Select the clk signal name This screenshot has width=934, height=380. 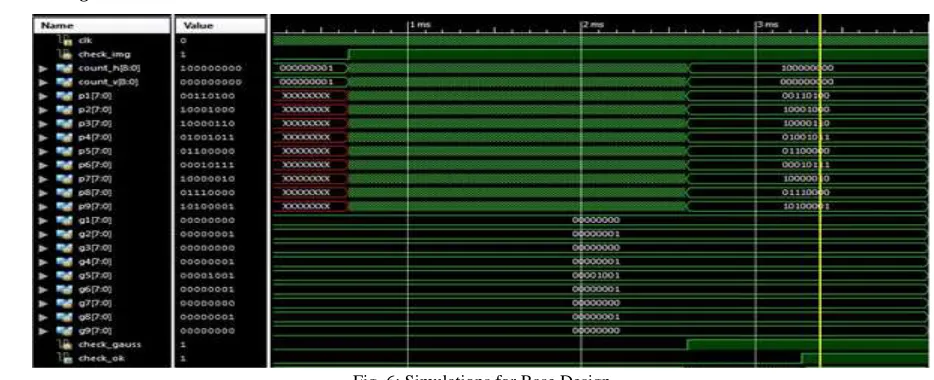(x=85, y=41)
